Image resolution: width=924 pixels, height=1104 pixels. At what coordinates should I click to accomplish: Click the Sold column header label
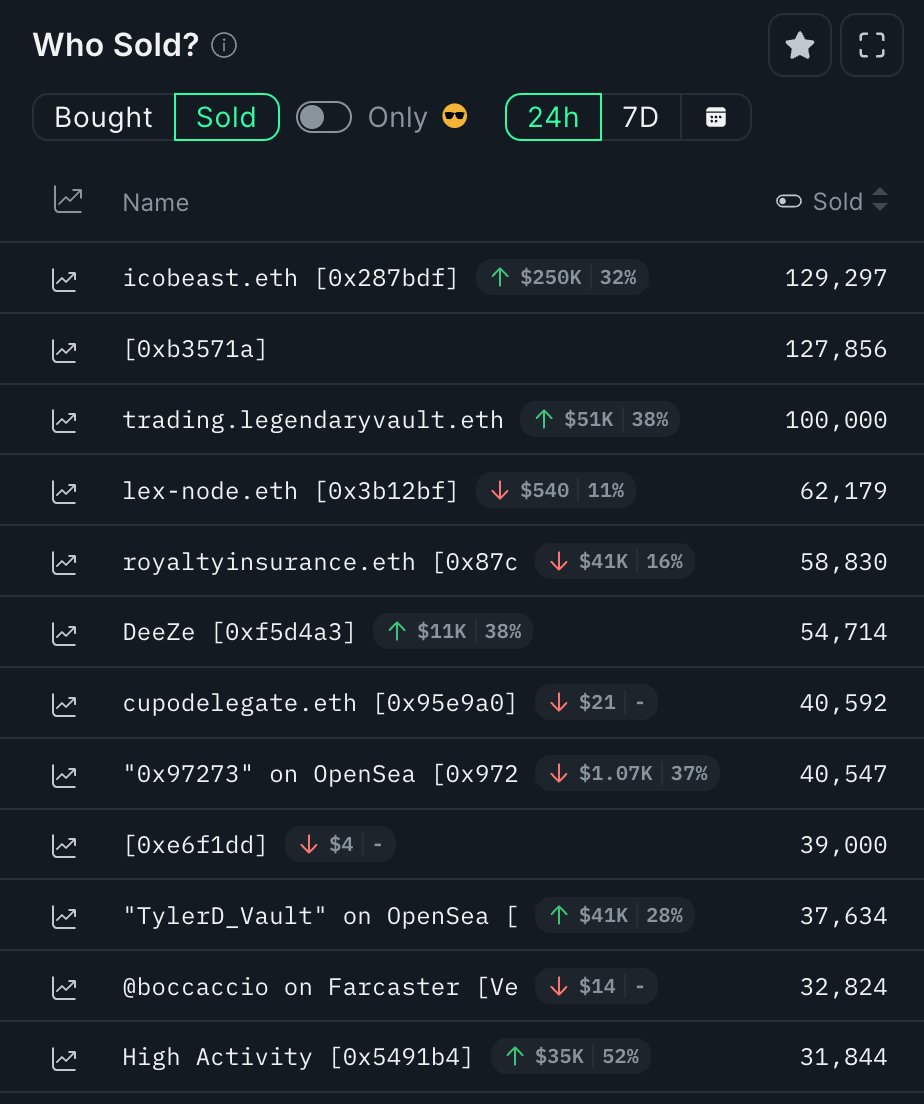point(837,202)
